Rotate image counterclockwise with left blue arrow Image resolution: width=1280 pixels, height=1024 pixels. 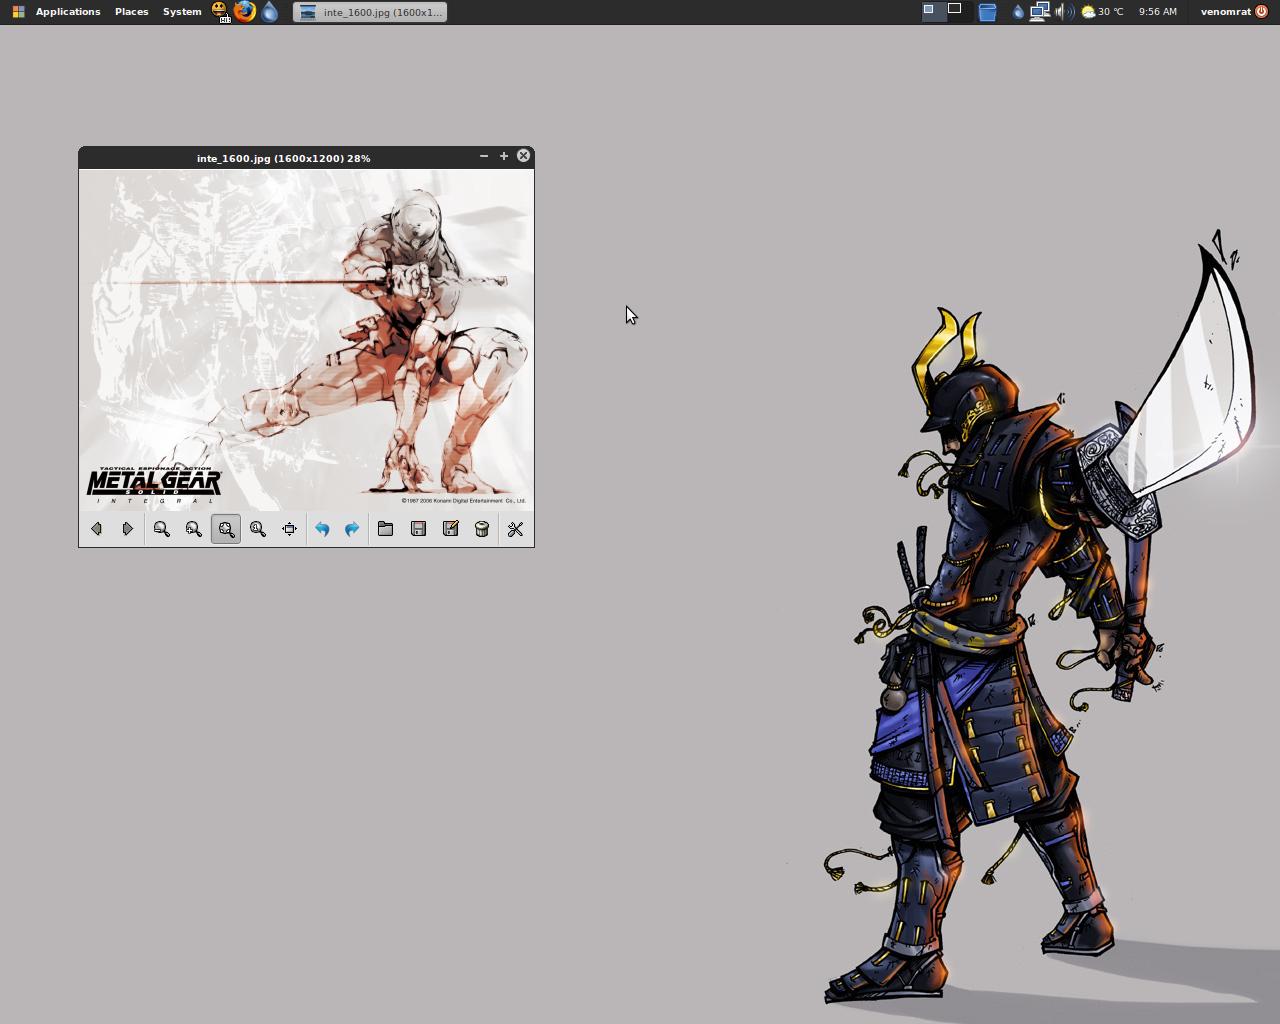322,529
